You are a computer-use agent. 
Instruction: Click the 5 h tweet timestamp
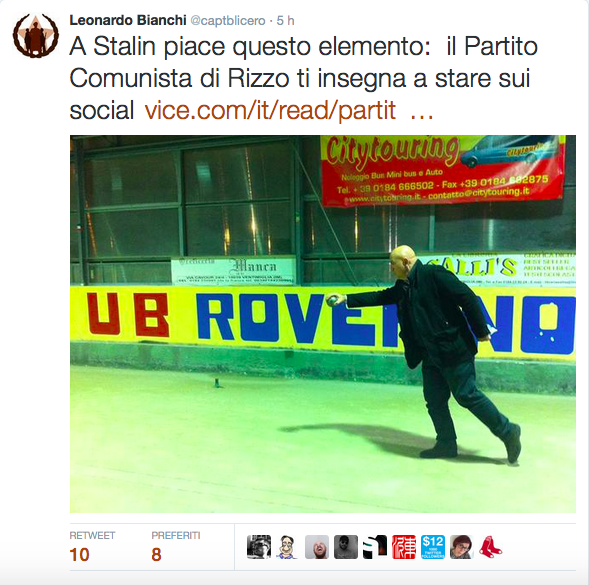(x=285, y=20)
